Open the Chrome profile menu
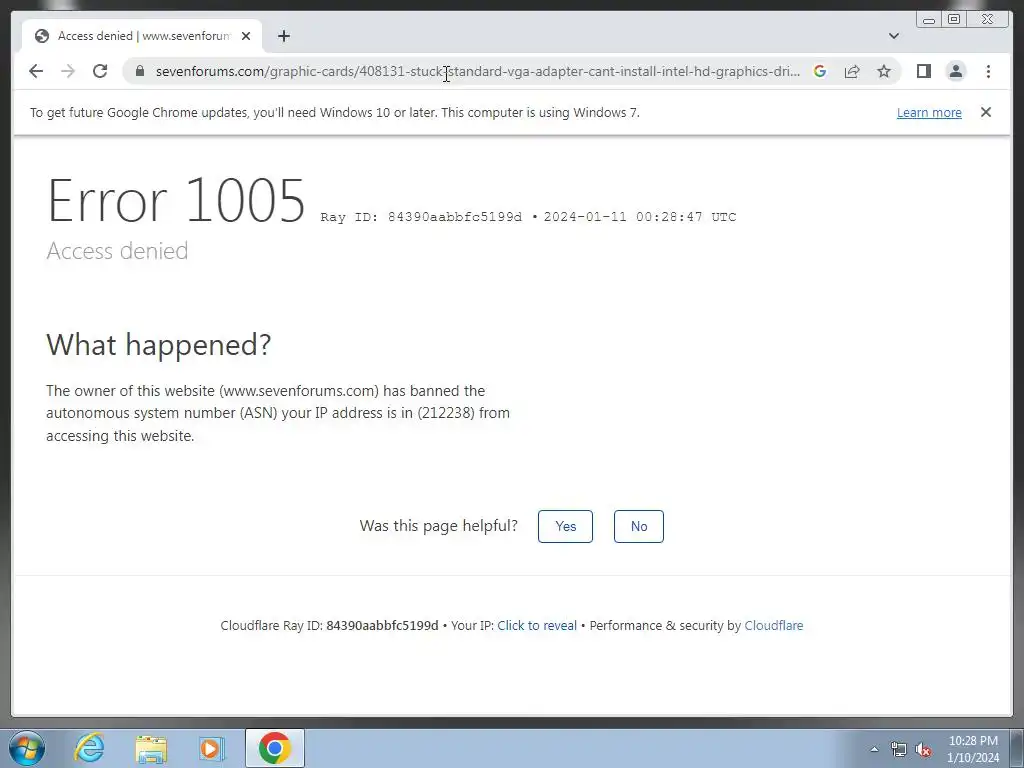 [956, 71]
